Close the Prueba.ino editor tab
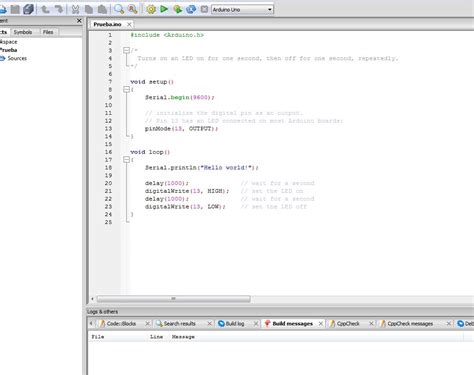 pyautogui.click(x=129, y=24)
